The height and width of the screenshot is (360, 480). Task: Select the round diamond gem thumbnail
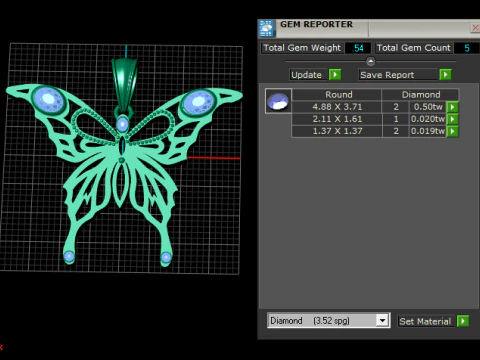pos(278,101)
